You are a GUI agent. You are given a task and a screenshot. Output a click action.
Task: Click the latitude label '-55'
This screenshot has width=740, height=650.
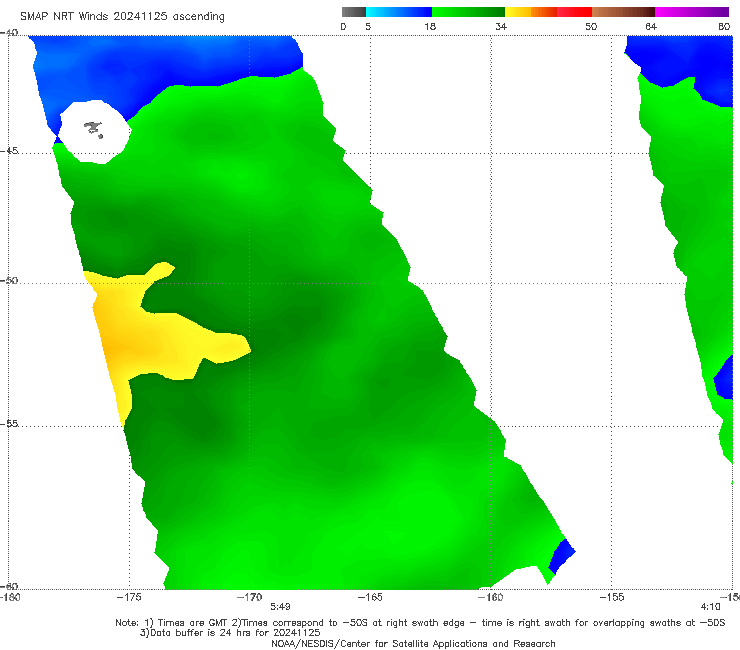pyautogui.click(x=9, y=424)
